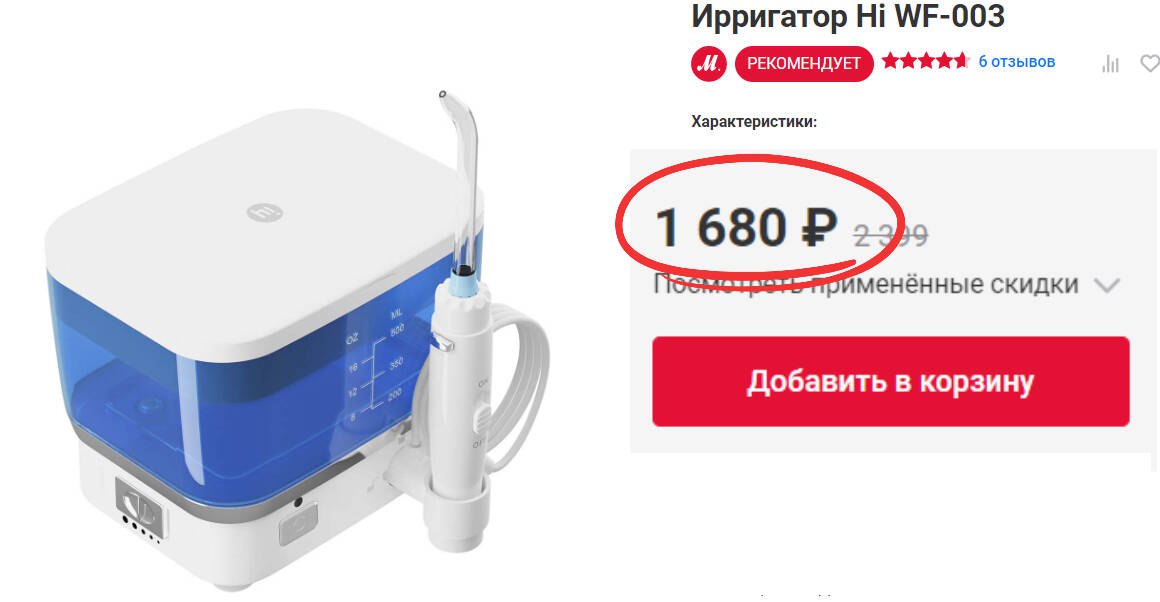This screenshot has width=1160, height=602.
Task: Click the 'Характеристики:' section label
Action: 754,122
